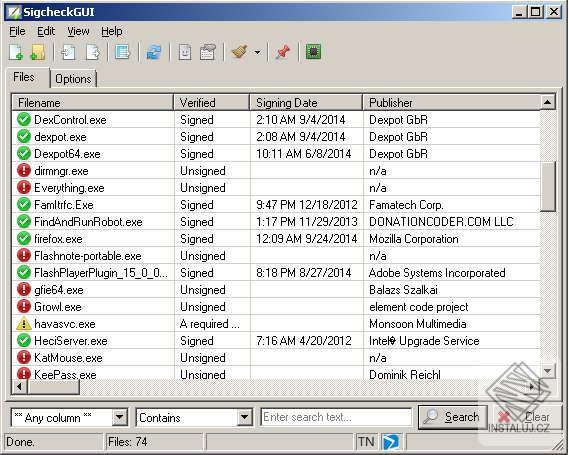Click the green check icon beside firefox.exe
The height and width of the screenshot is (455, 569).
pos(24,238)
